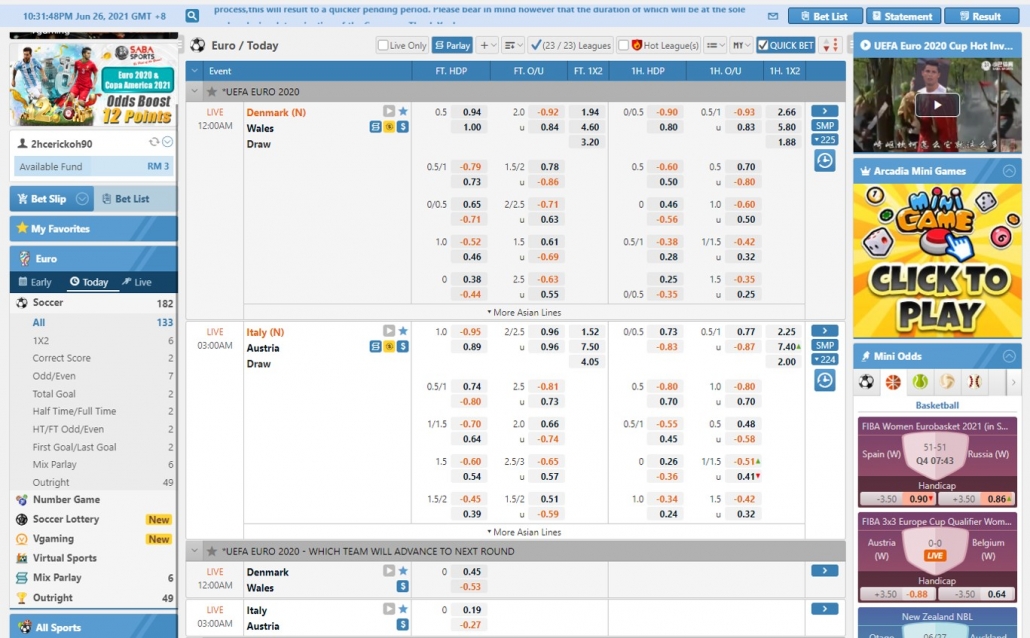Viewport: 1030px width, 638px height.
Task: Refresh the available fund balance icon
Action: (x=154, y=142)
